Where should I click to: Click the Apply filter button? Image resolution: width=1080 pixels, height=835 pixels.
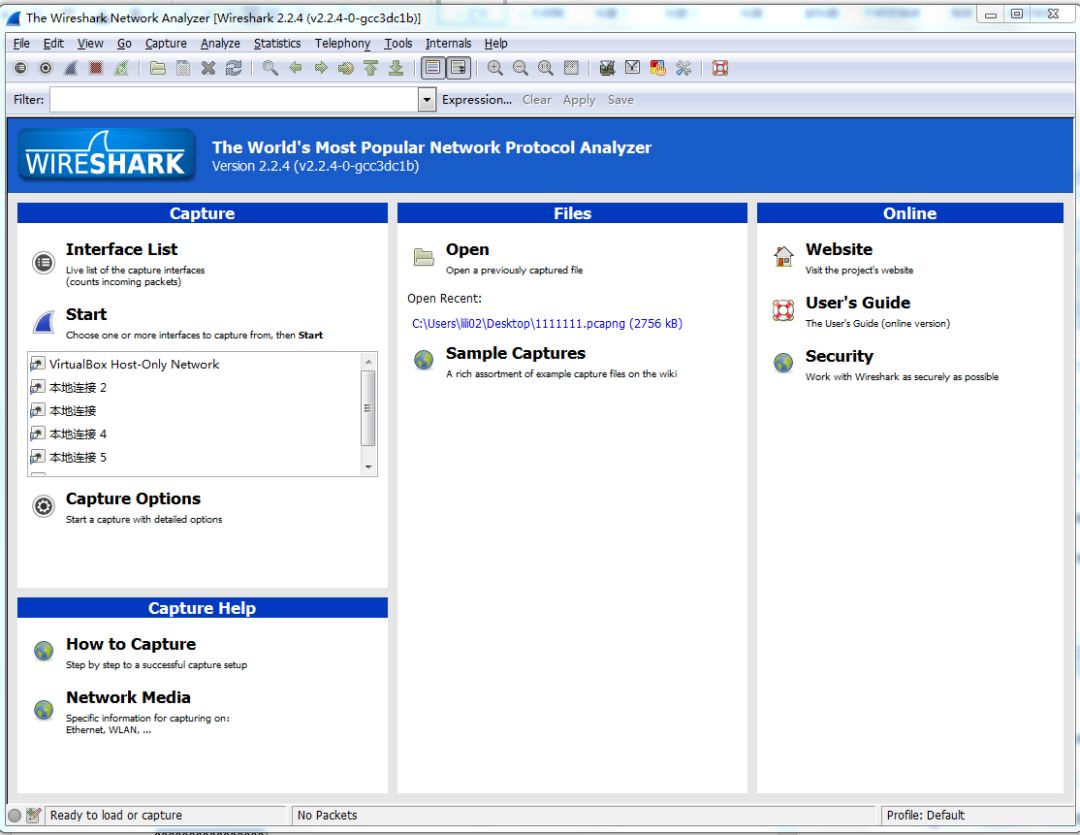(579, 100)
